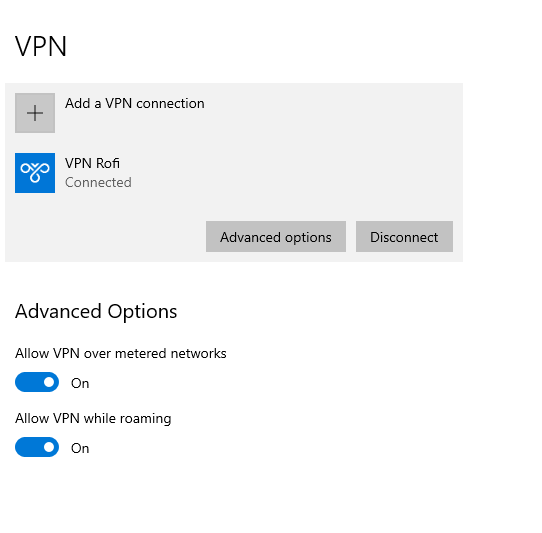
Task: Click On label beside metered networks toggle
Action: point(80,383)
